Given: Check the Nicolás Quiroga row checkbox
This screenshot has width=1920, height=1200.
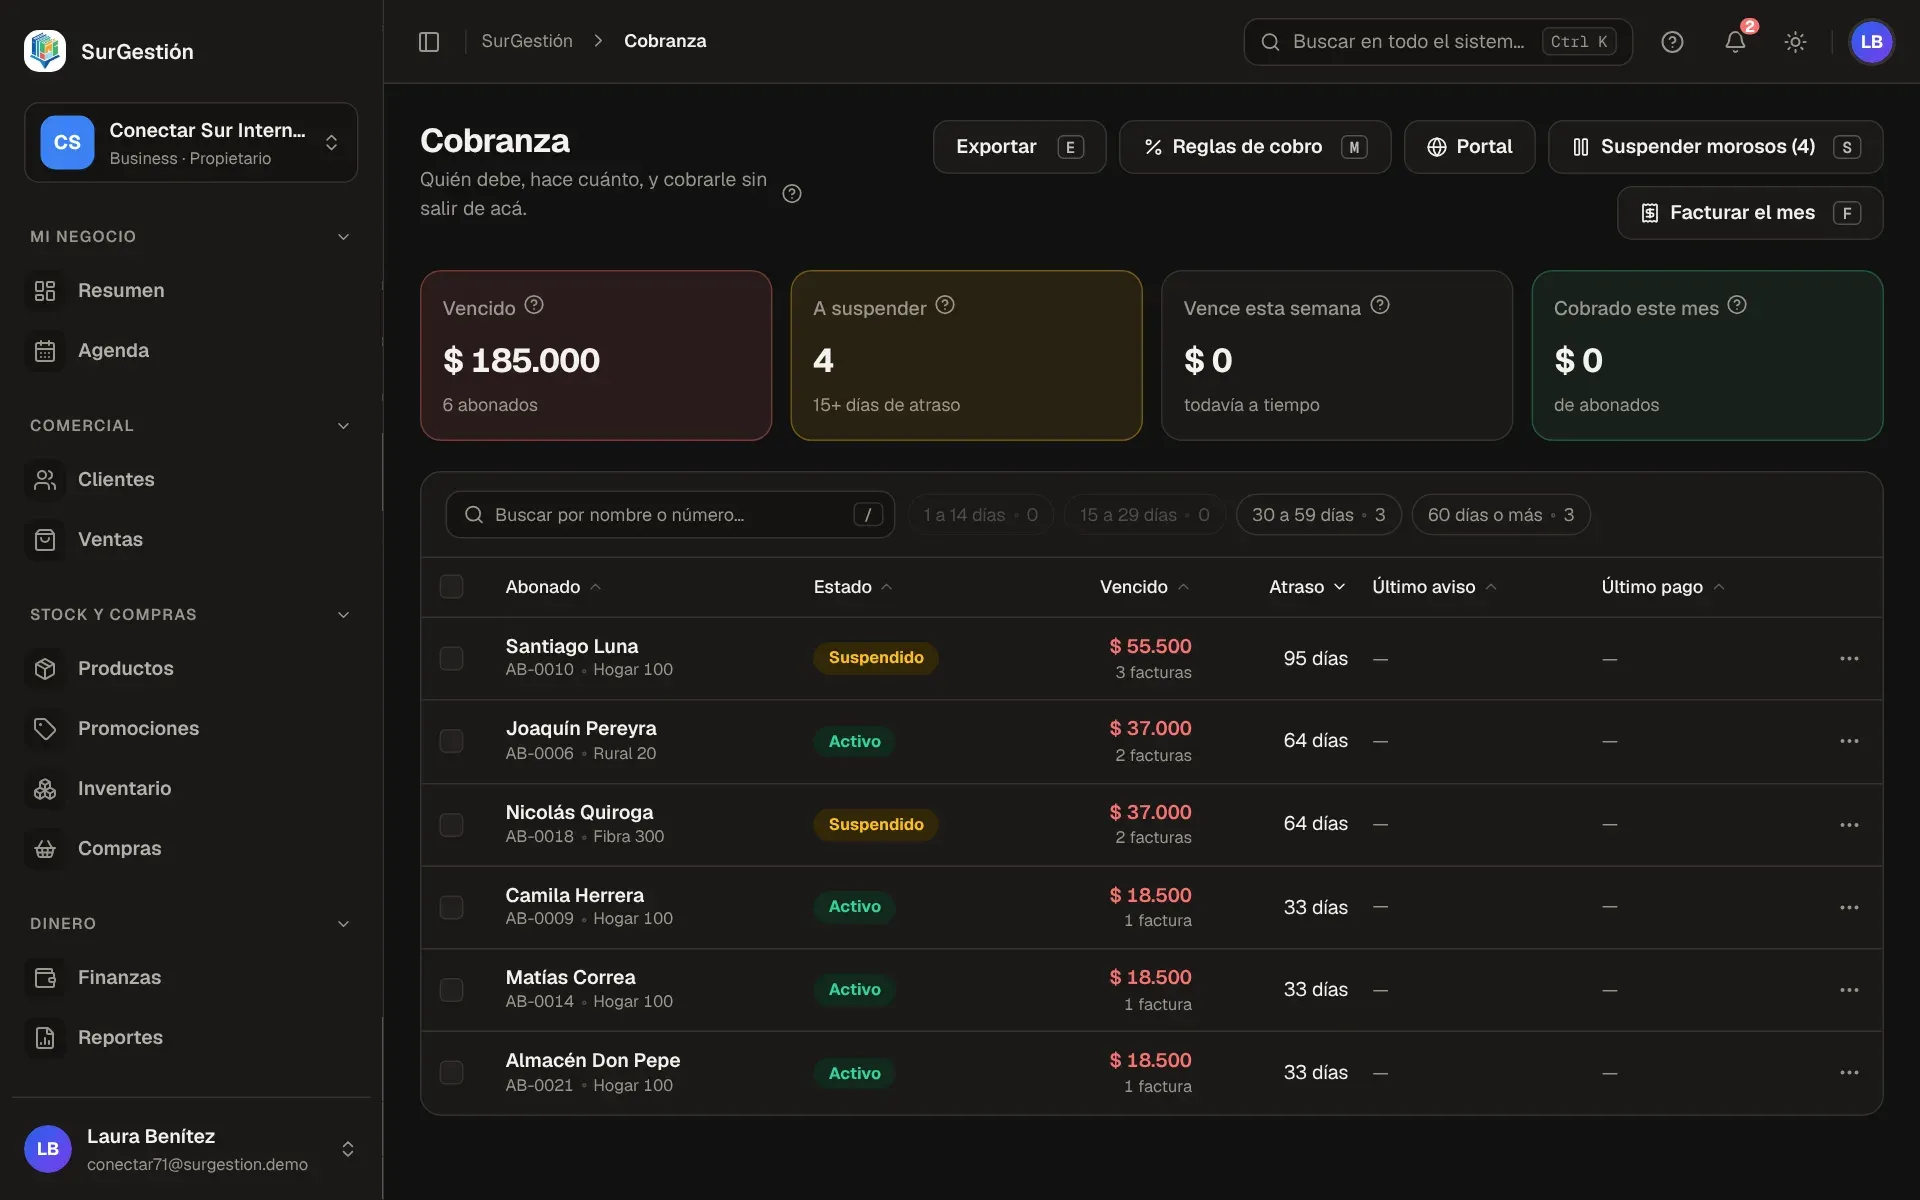Looking at the screenshot, I should point(452,825).
